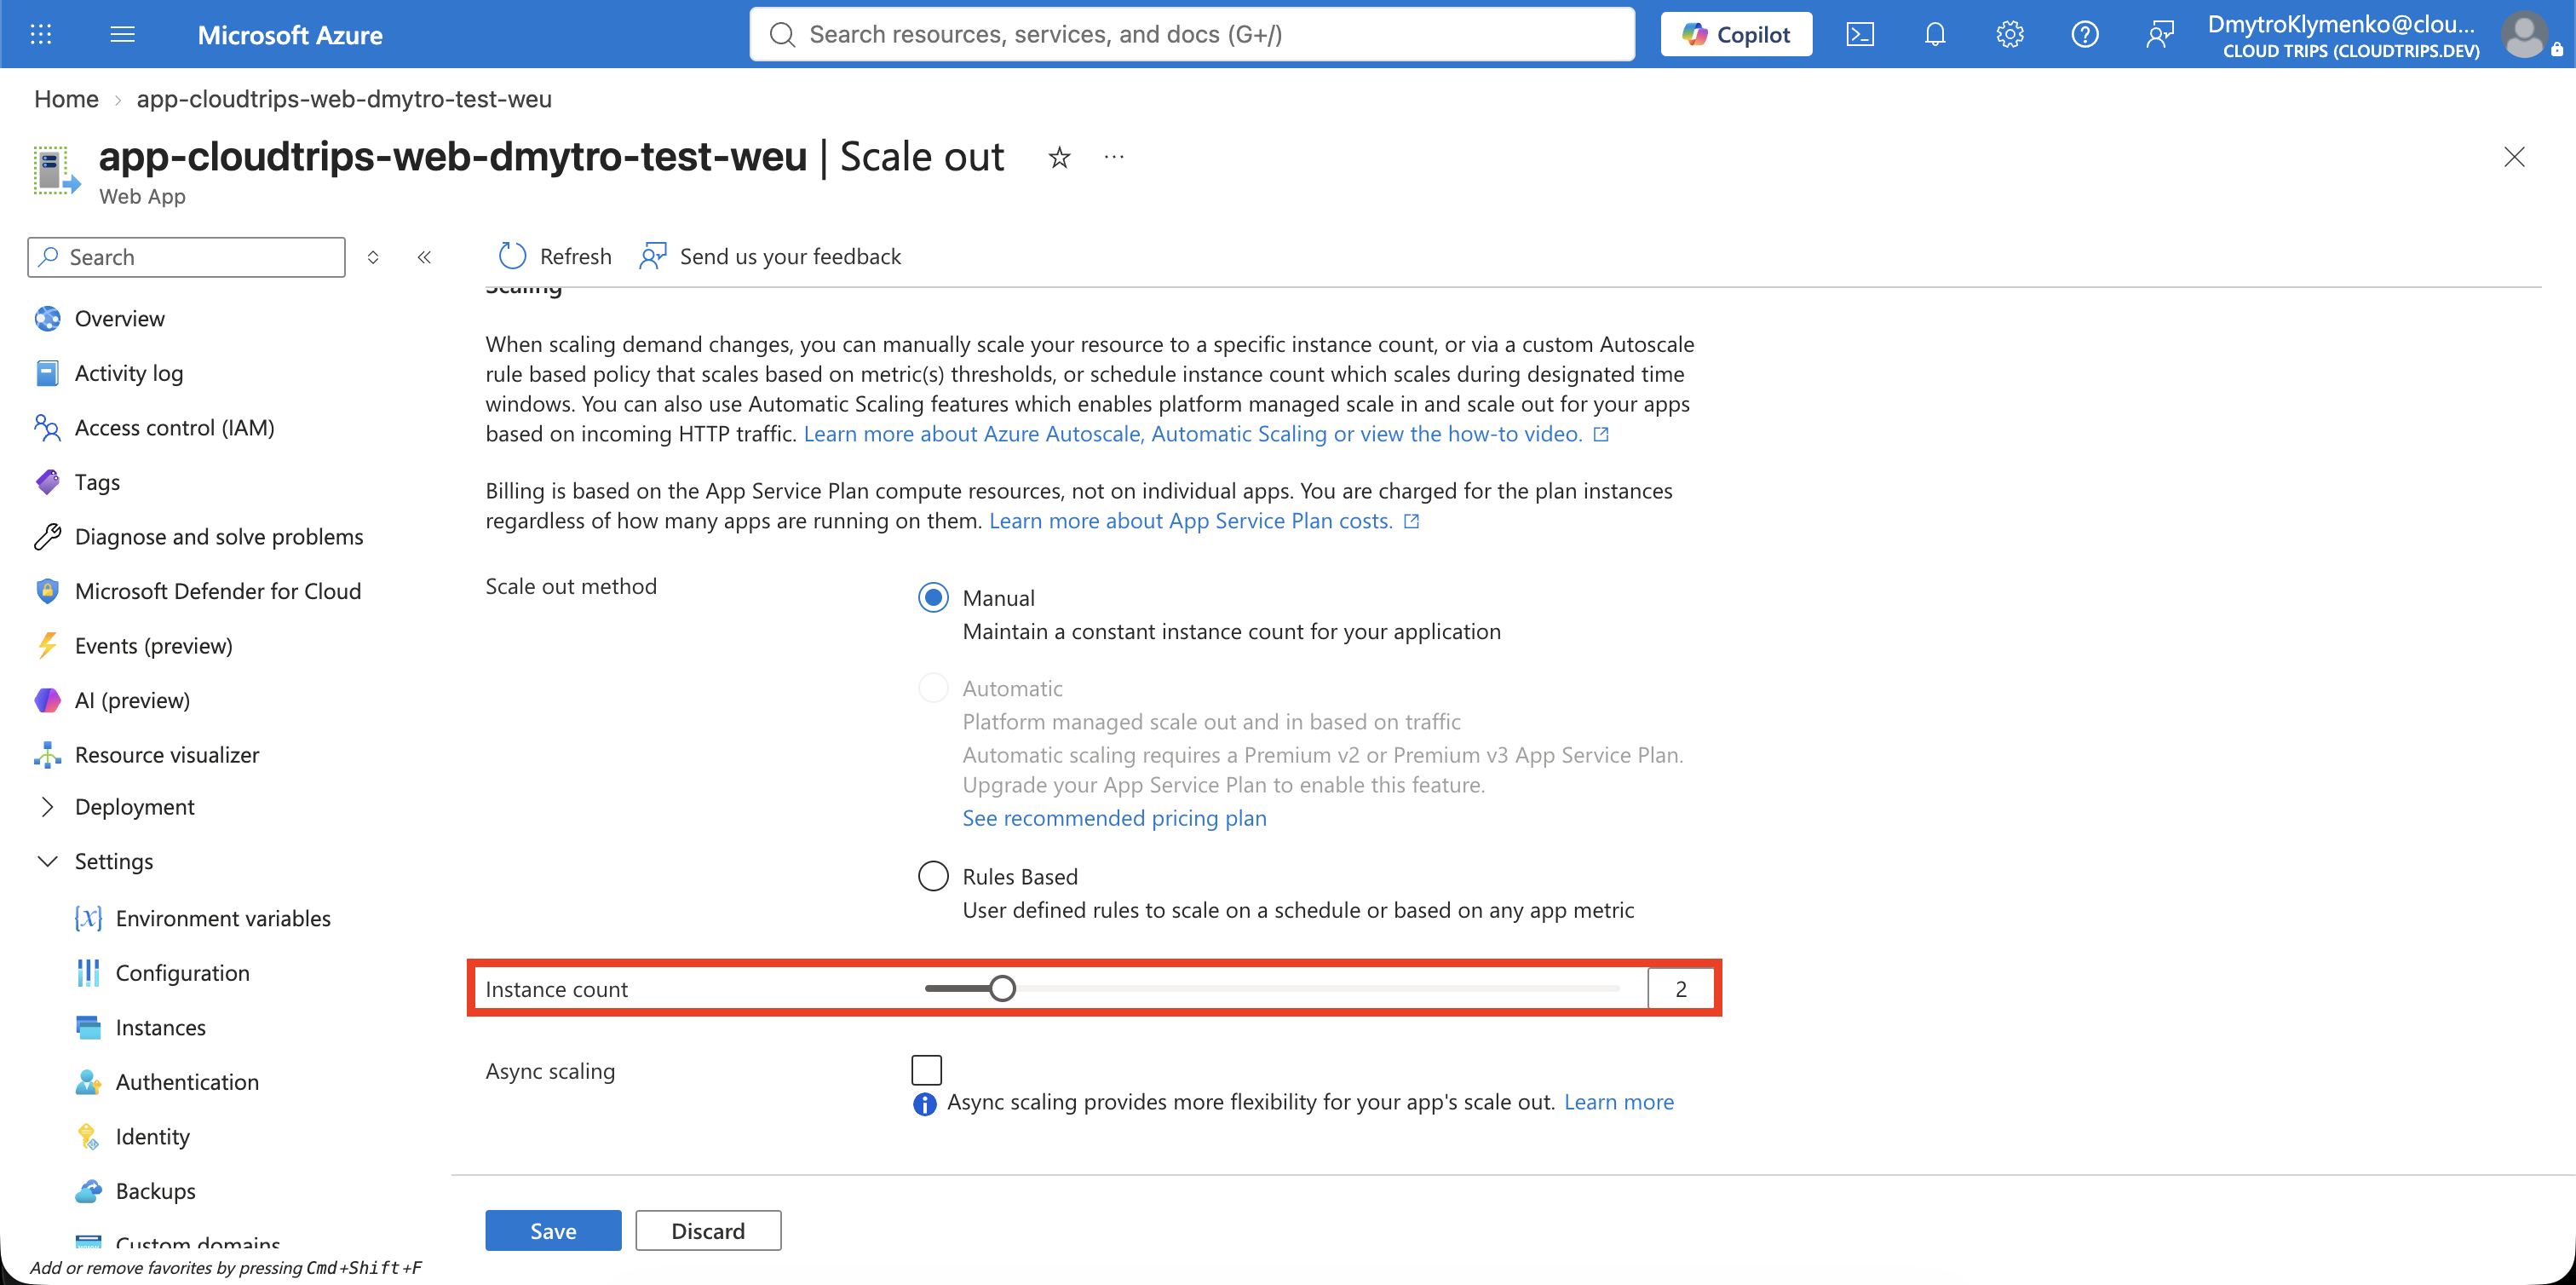
Task: Click the Resource visualizer icon
Action: pos(47,754)
